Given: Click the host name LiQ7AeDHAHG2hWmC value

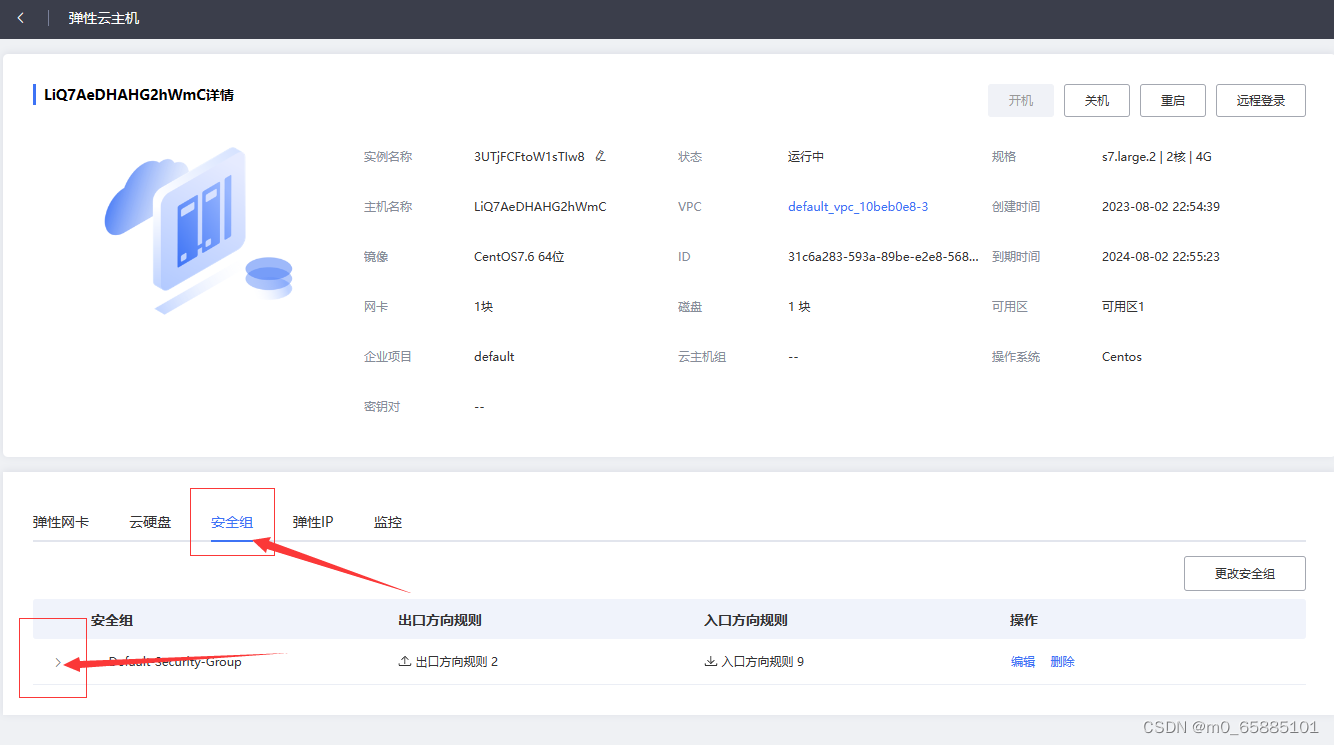Looking at the screenshot, I should [540, 207].
